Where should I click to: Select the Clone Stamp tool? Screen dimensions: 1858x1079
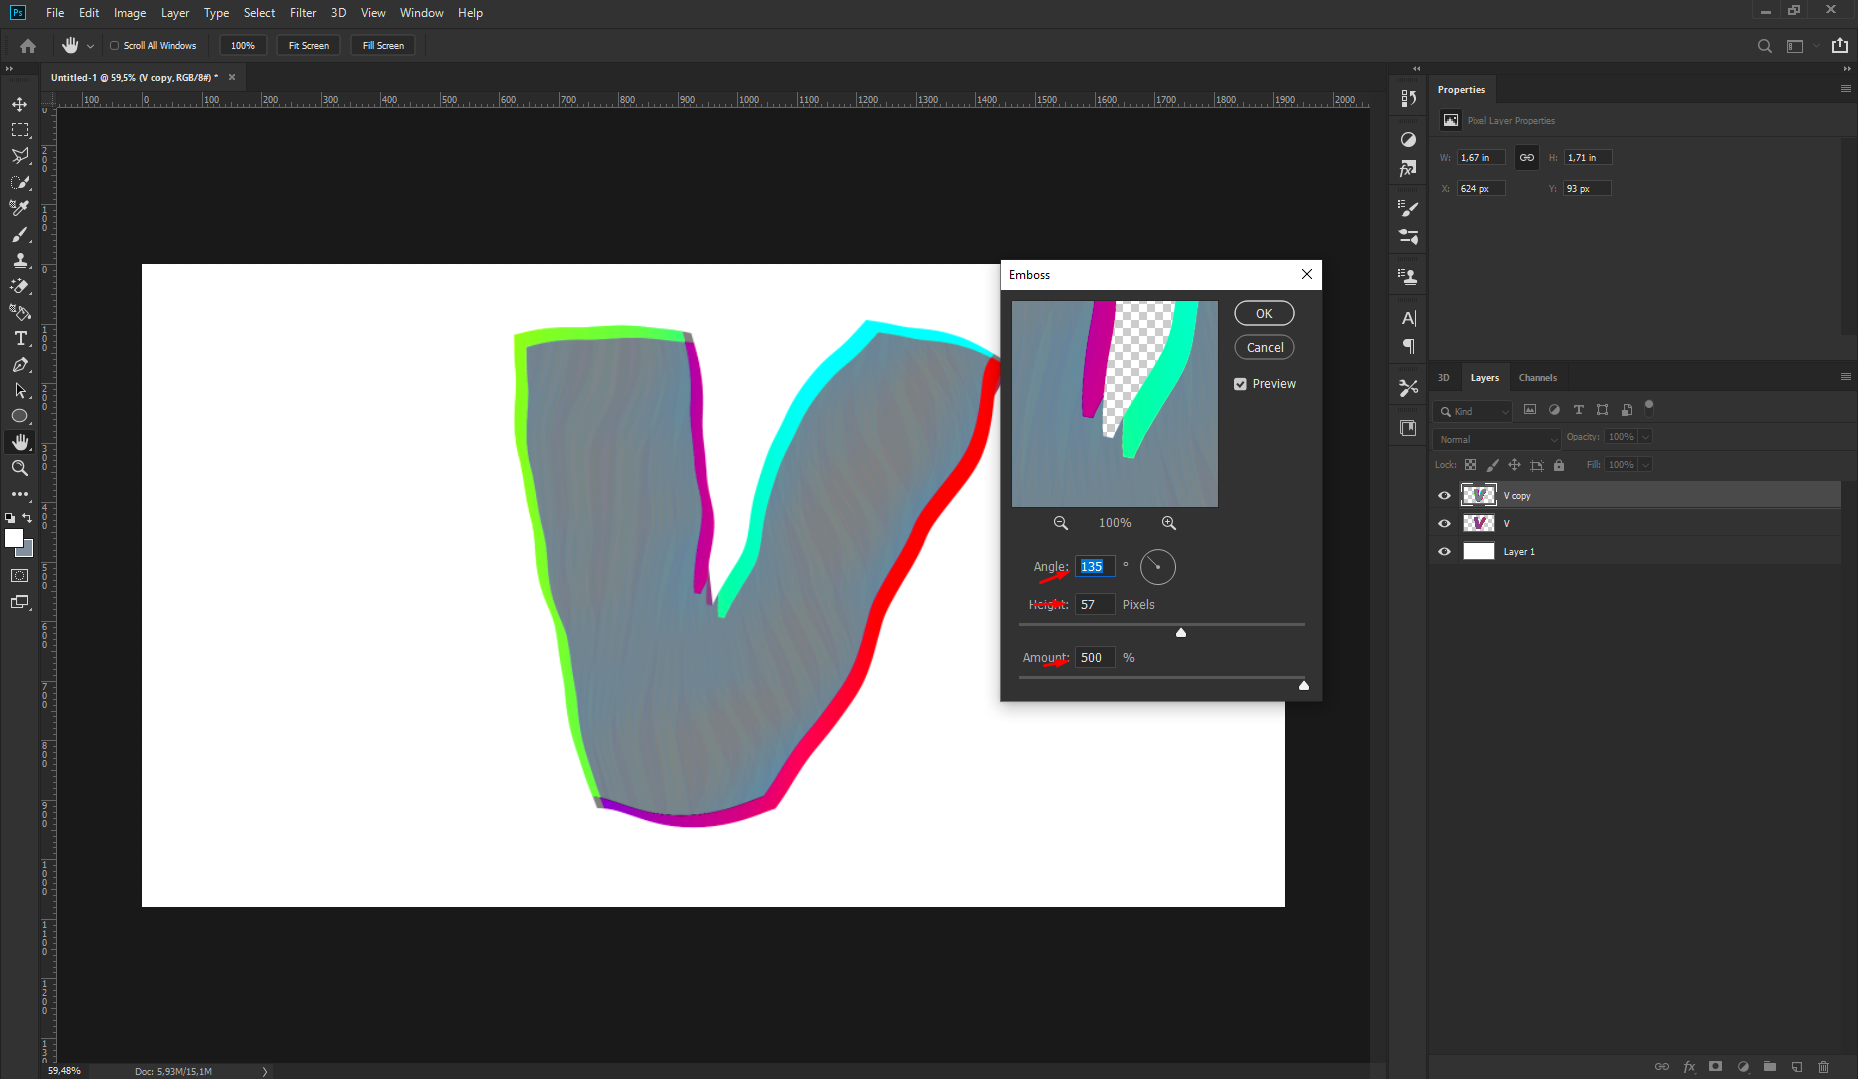[x=20, y=260]
